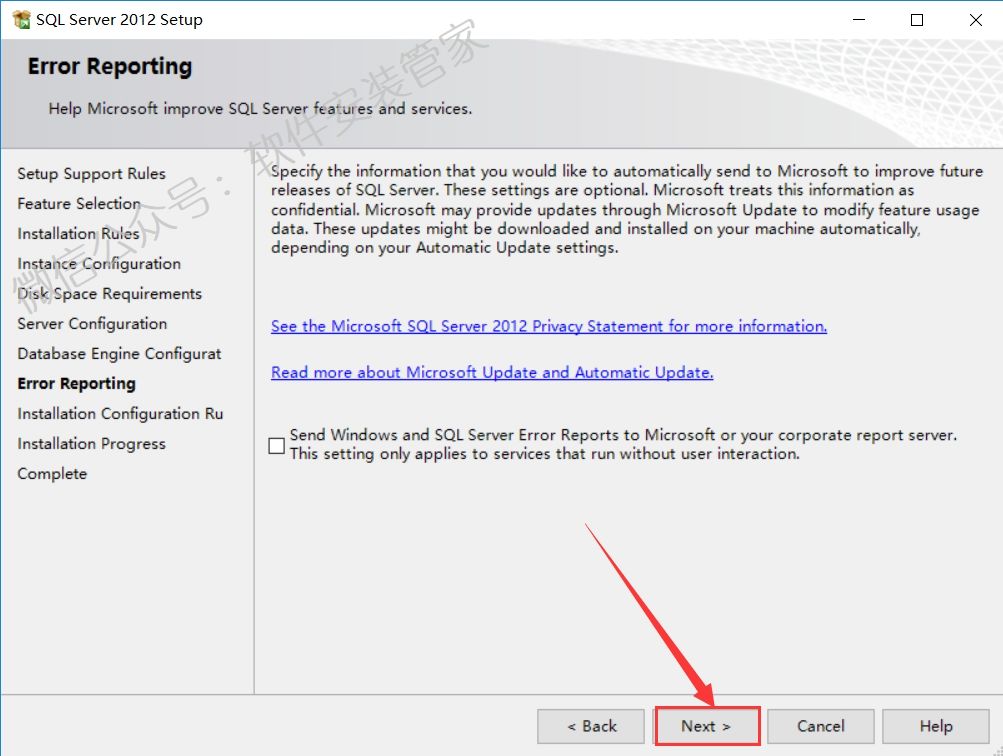The width and height of the screenshot is (1003, 756).
Task: Click the 'Specify the information' description paragraph
Action: click(627, 209)
